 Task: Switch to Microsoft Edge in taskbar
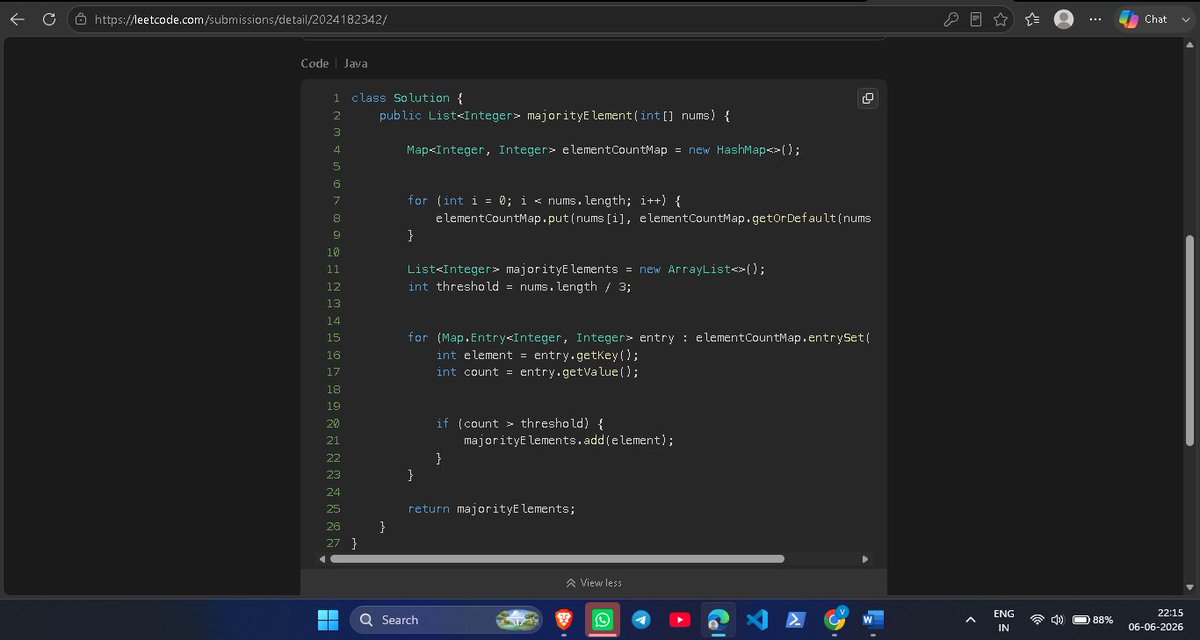pyautogui.click(x=717, y=620)
